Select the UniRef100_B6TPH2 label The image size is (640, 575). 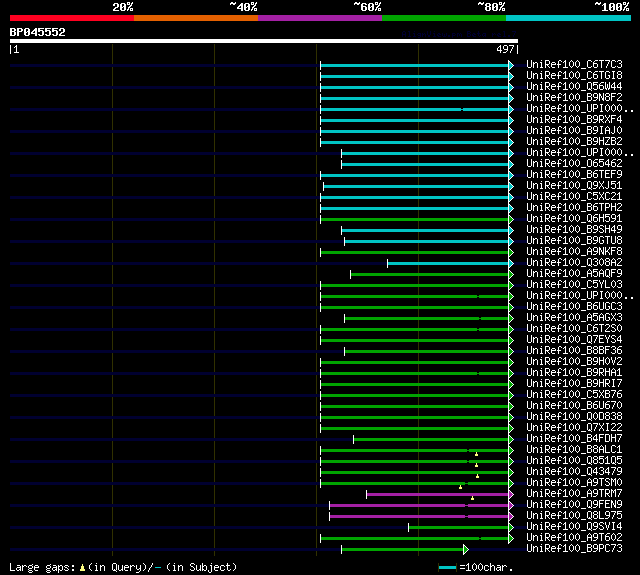[x=574, y=208]
